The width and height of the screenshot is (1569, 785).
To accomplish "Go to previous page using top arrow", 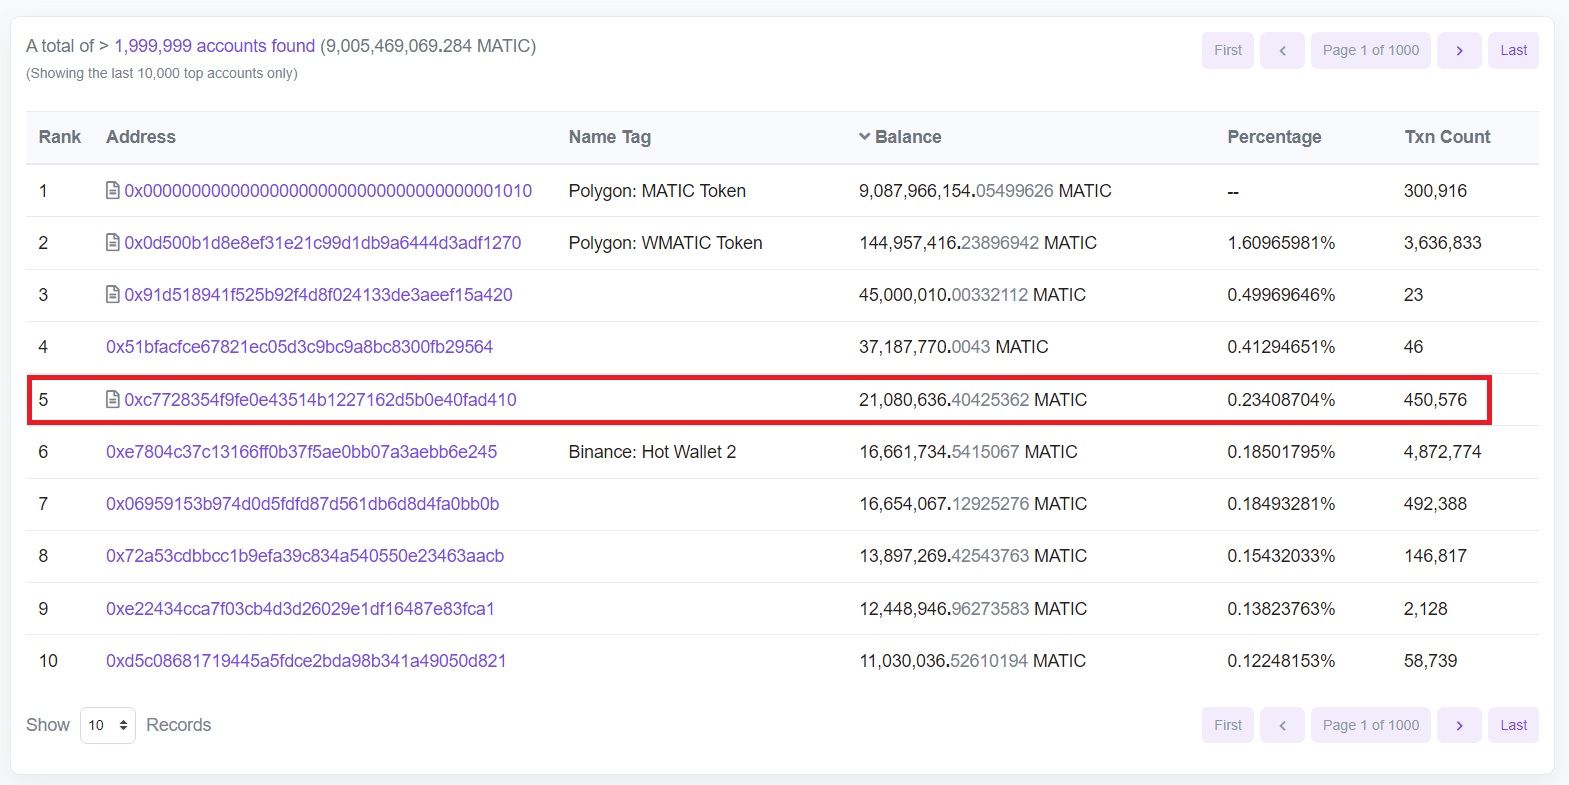I will tap(1282, 50).
